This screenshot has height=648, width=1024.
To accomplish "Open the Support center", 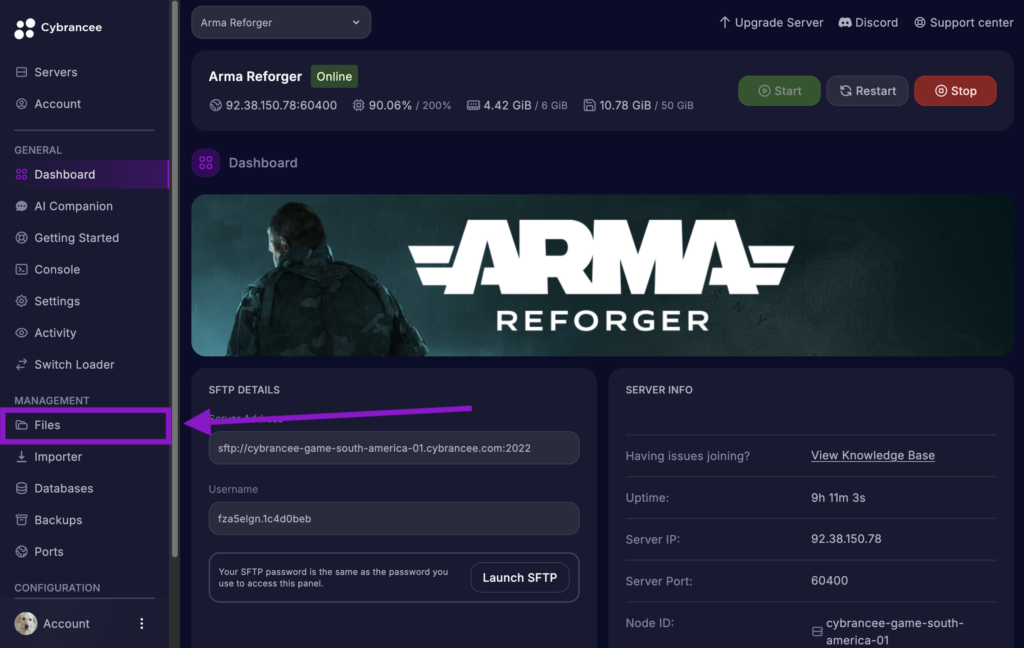I will [963, 23].
